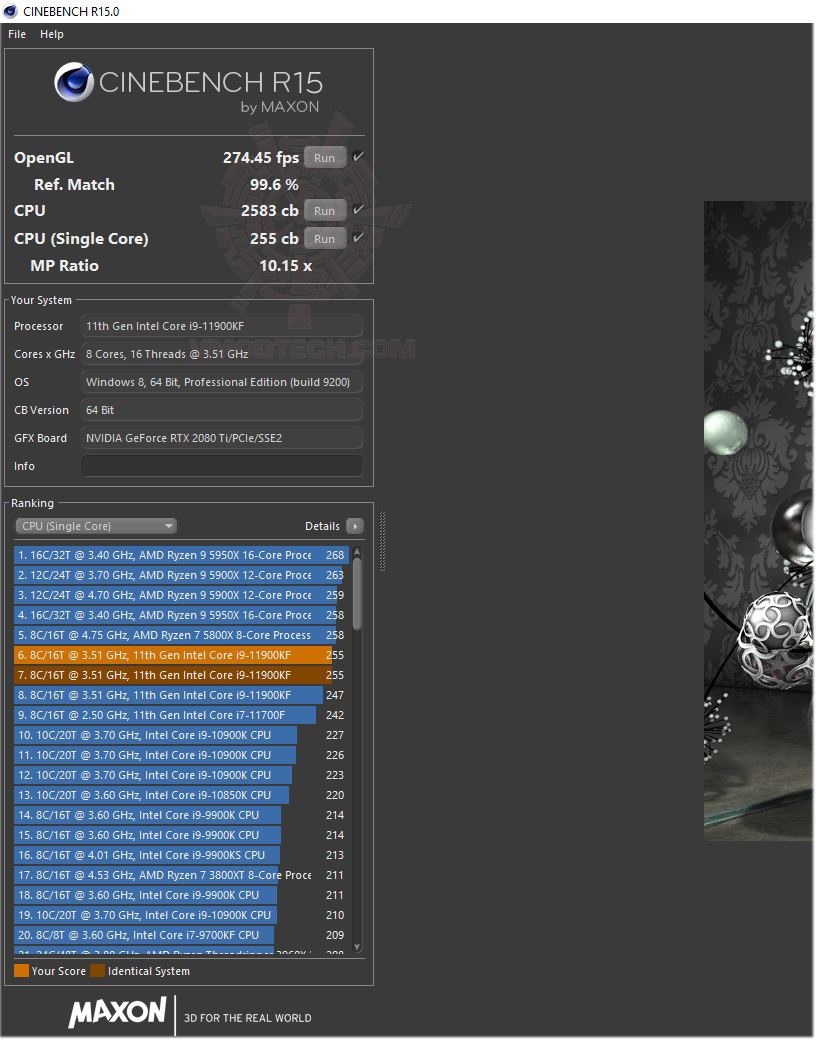Open the Help menu

(x=52, y=34)
